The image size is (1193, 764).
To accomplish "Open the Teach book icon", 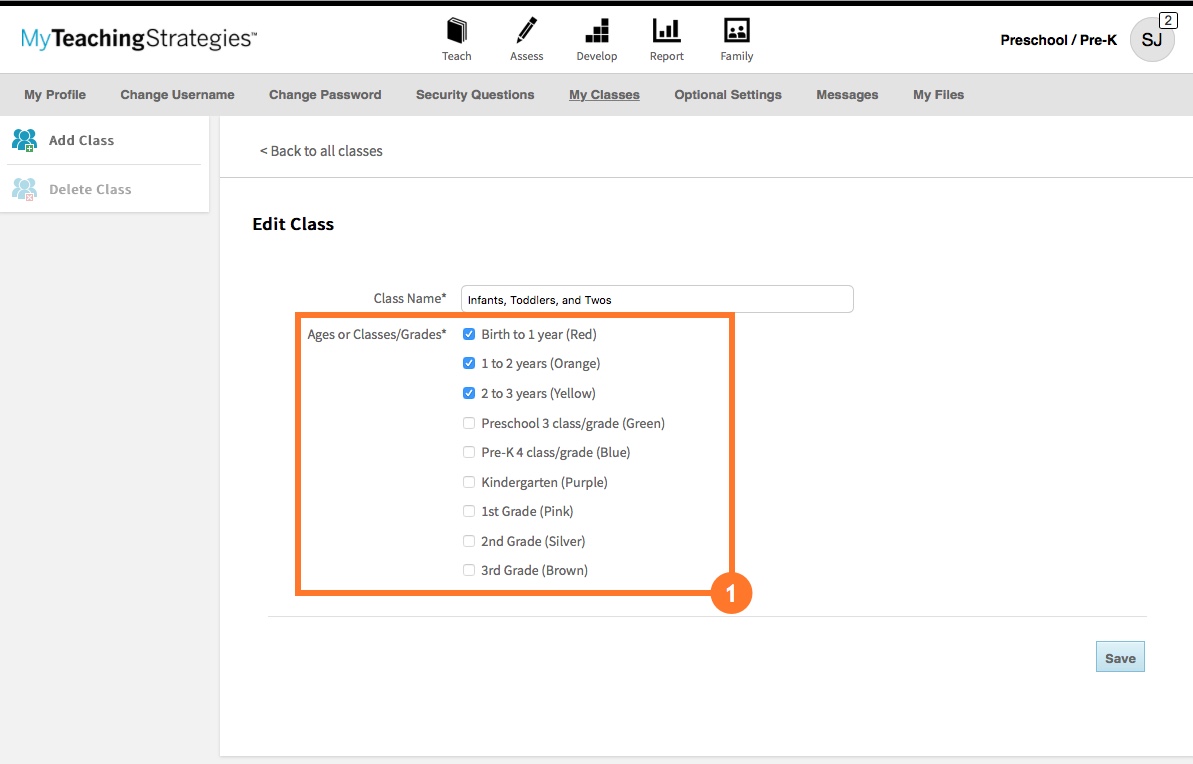I will [457, 31].
